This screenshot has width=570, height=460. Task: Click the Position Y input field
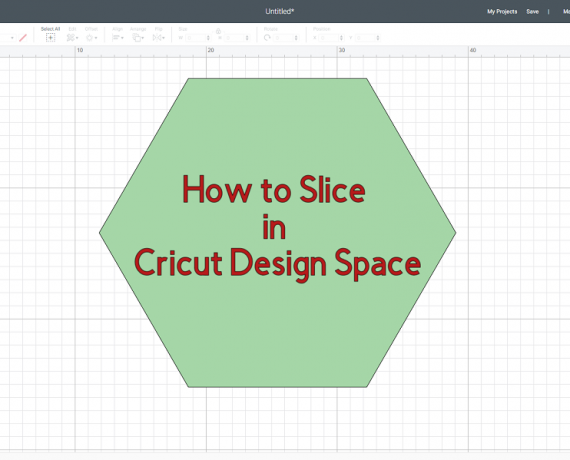pos(366,38)
